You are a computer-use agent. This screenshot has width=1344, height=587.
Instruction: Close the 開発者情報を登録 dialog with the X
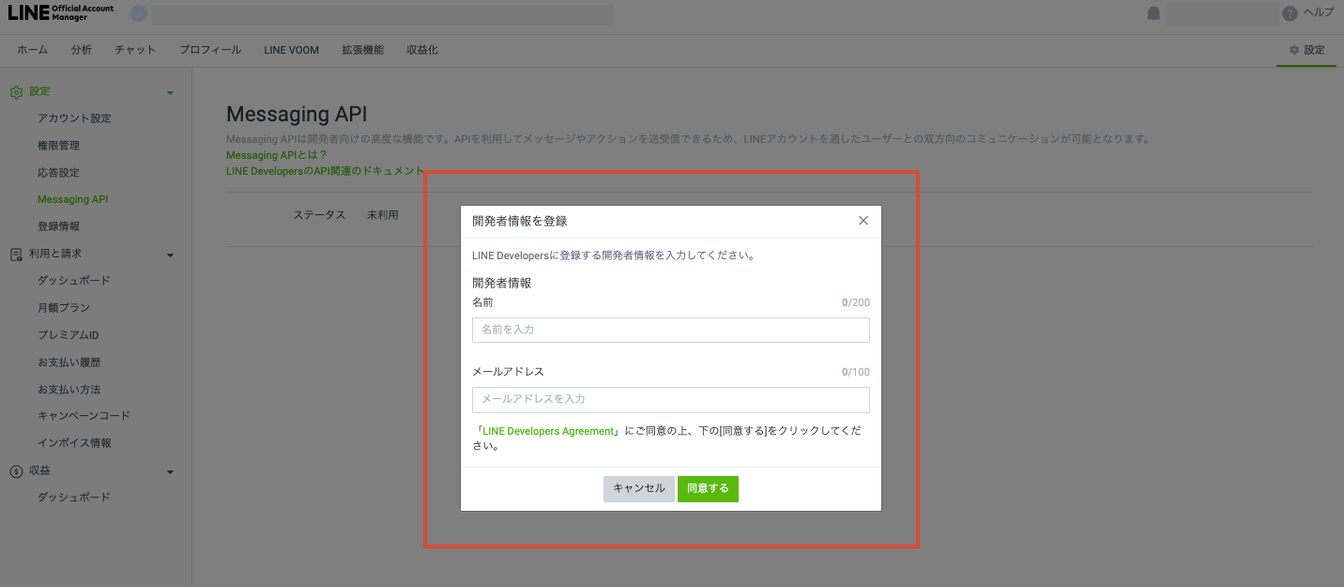point(863,220)
